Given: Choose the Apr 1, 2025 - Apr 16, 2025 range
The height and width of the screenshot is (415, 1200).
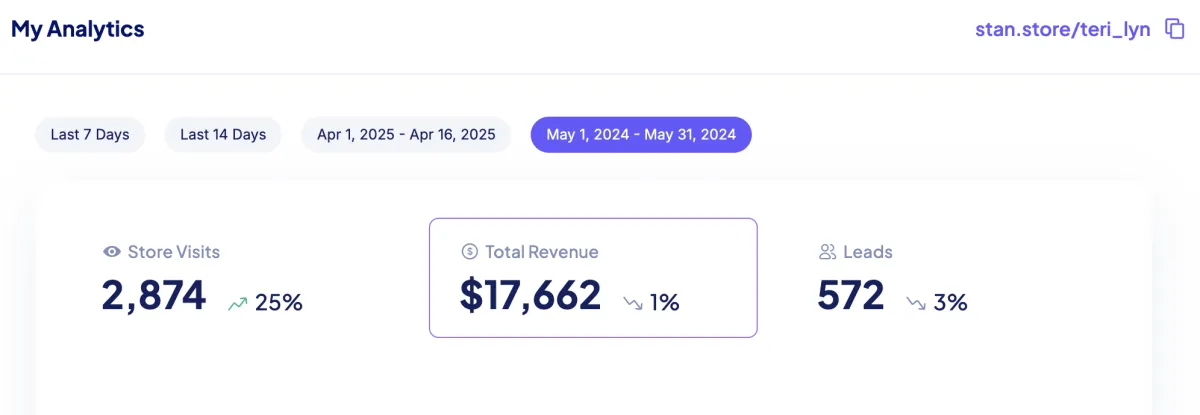Looking at the screenshot, I should [x=406, y=134].
